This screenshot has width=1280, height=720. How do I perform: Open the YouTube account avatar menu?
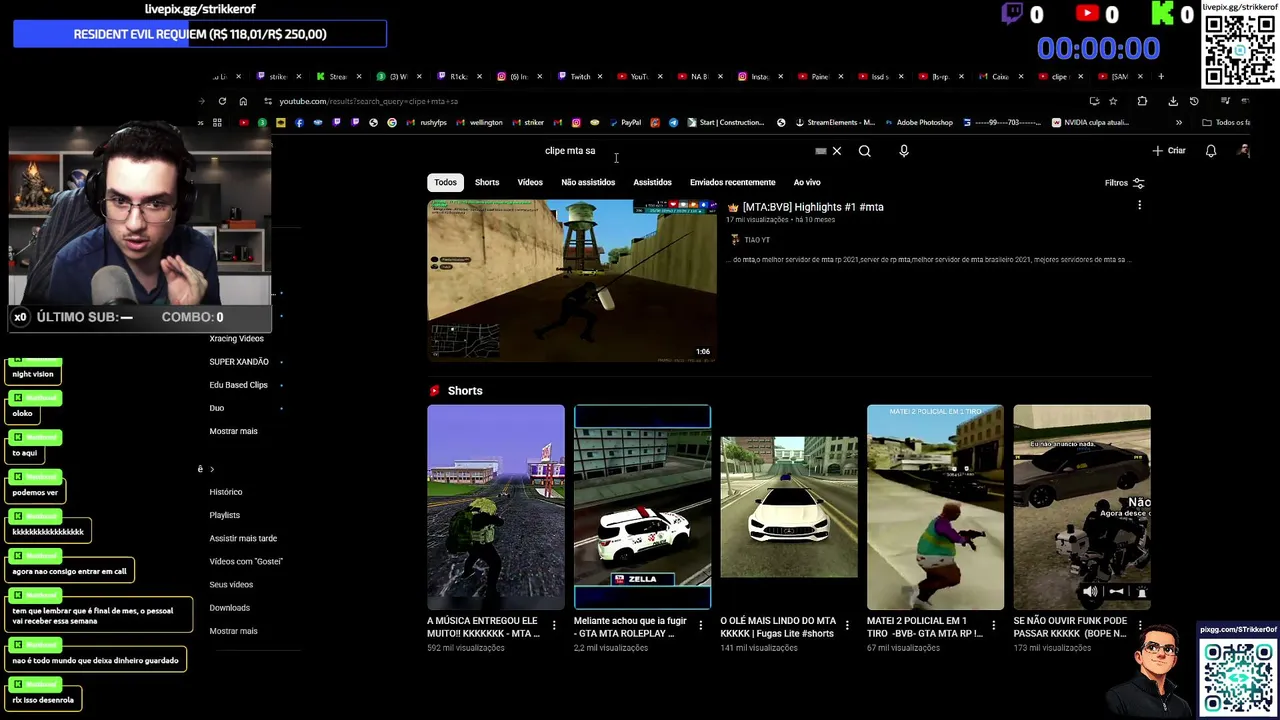[x=1244, y=151]
